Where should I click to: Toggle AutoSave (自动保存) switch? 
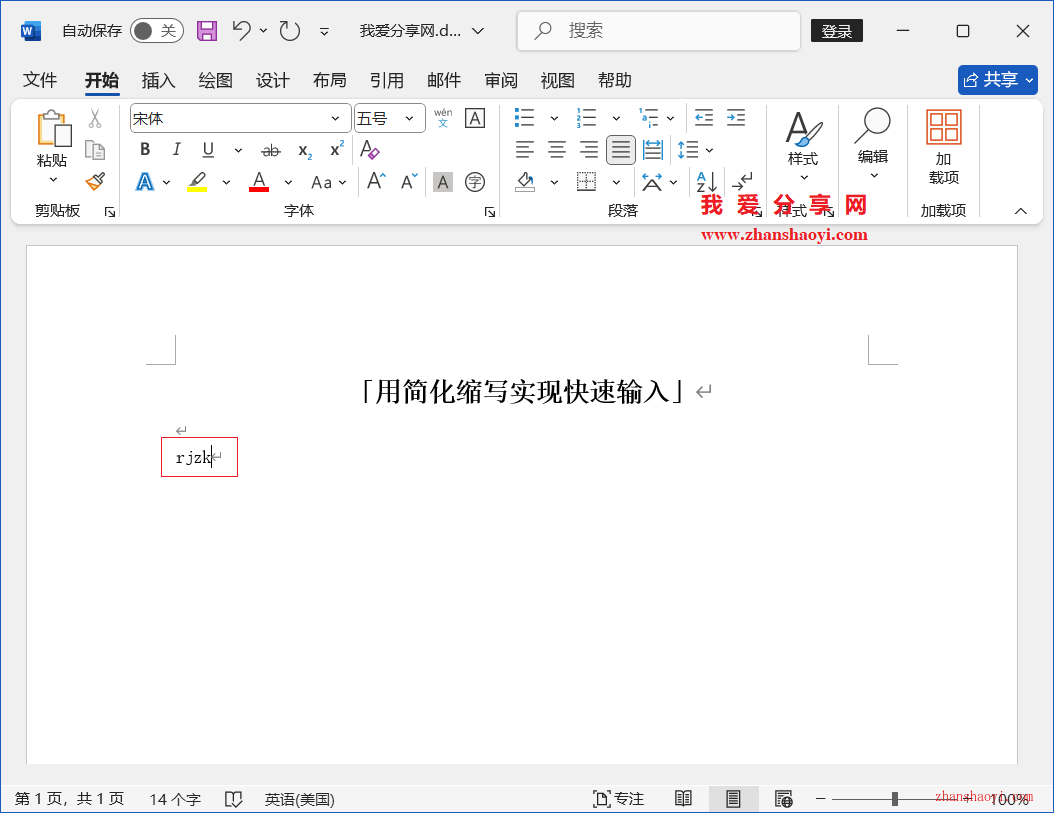(157, 31)
